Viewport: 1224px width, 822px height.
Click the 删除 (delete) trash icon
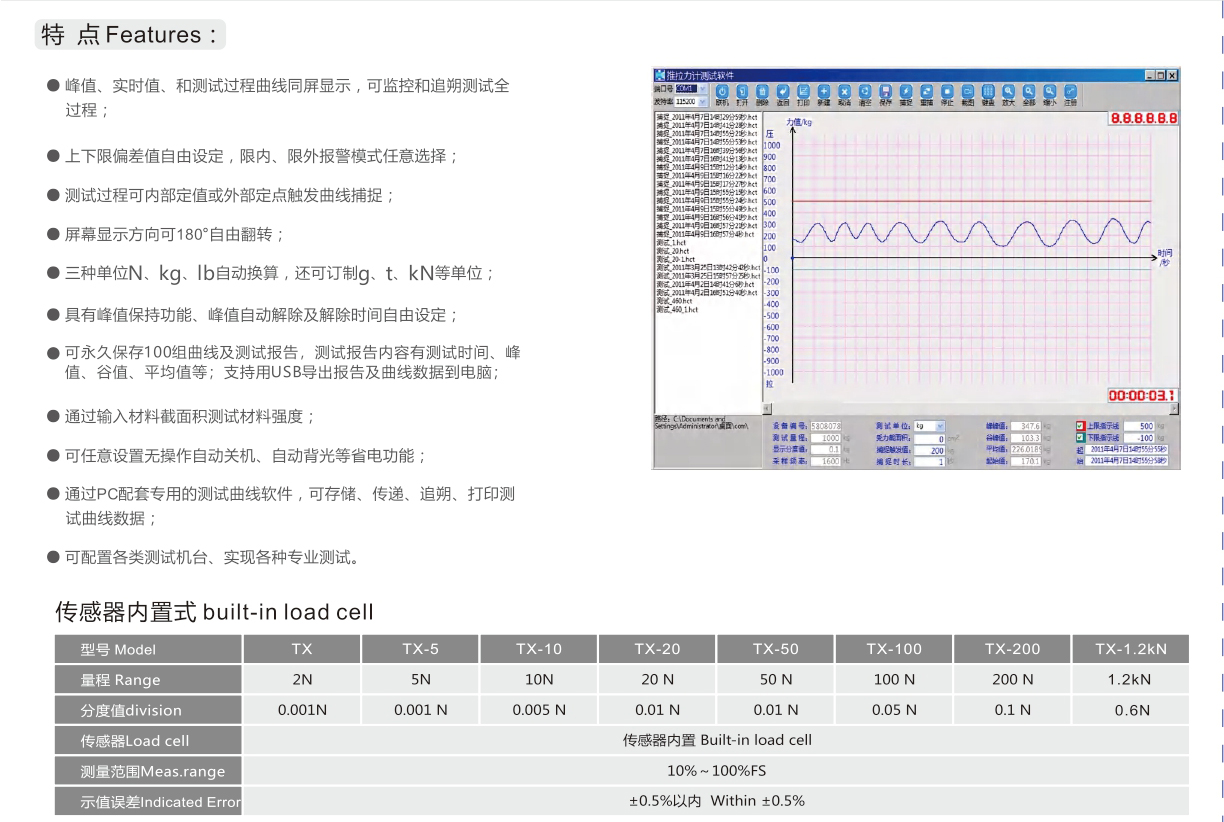pos(762,91)
